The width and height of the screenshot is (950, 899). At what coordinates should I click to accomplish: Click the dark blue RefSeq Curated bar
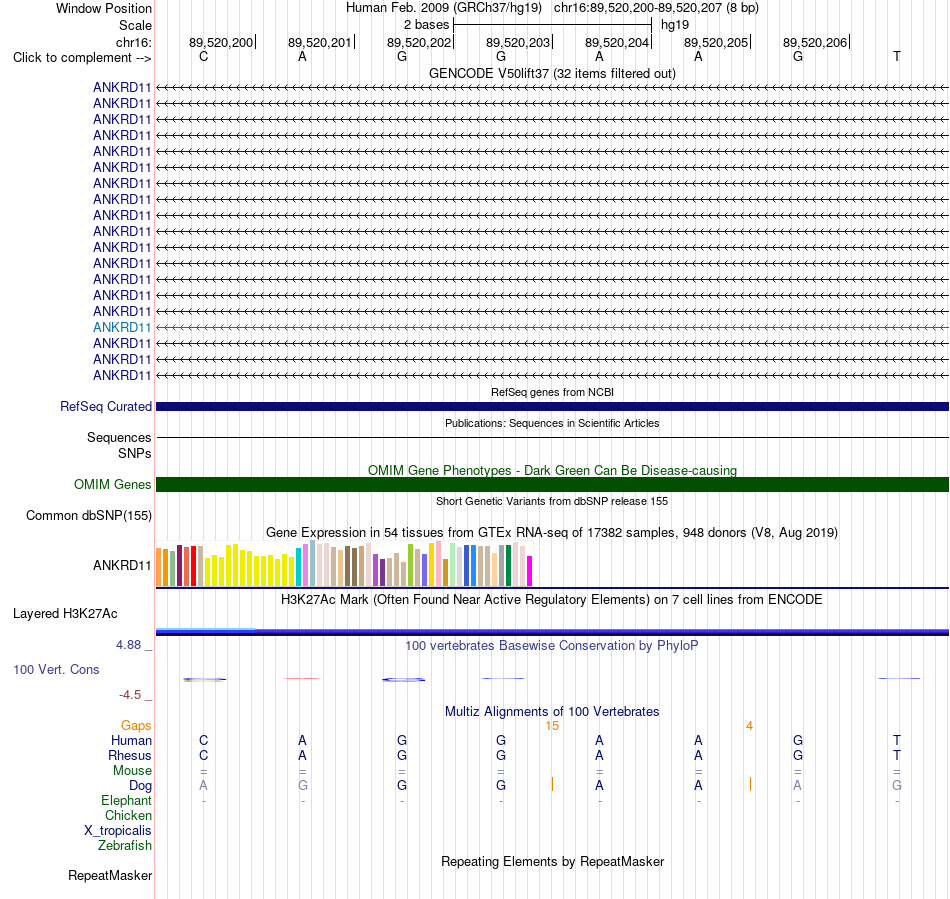(x=552, y=406)
